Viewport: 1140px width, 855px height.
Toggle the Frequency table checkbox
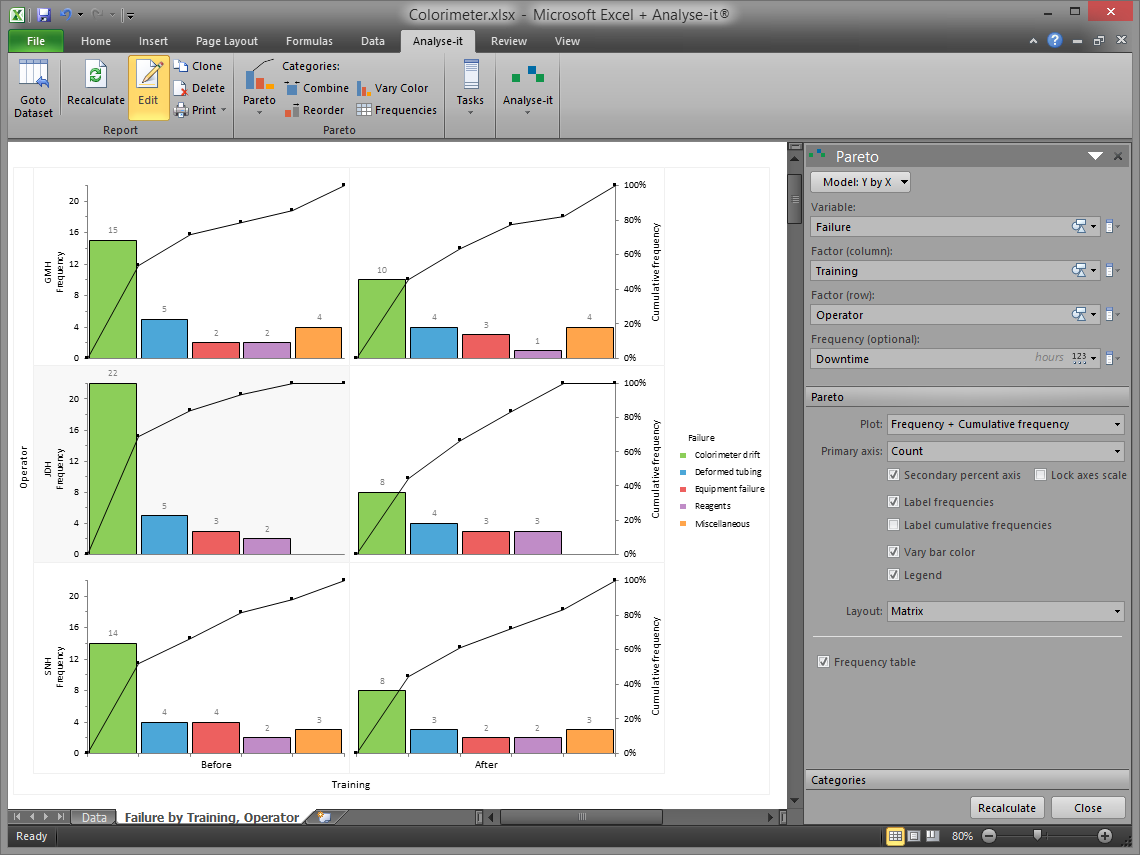click(x=824, y=662)
